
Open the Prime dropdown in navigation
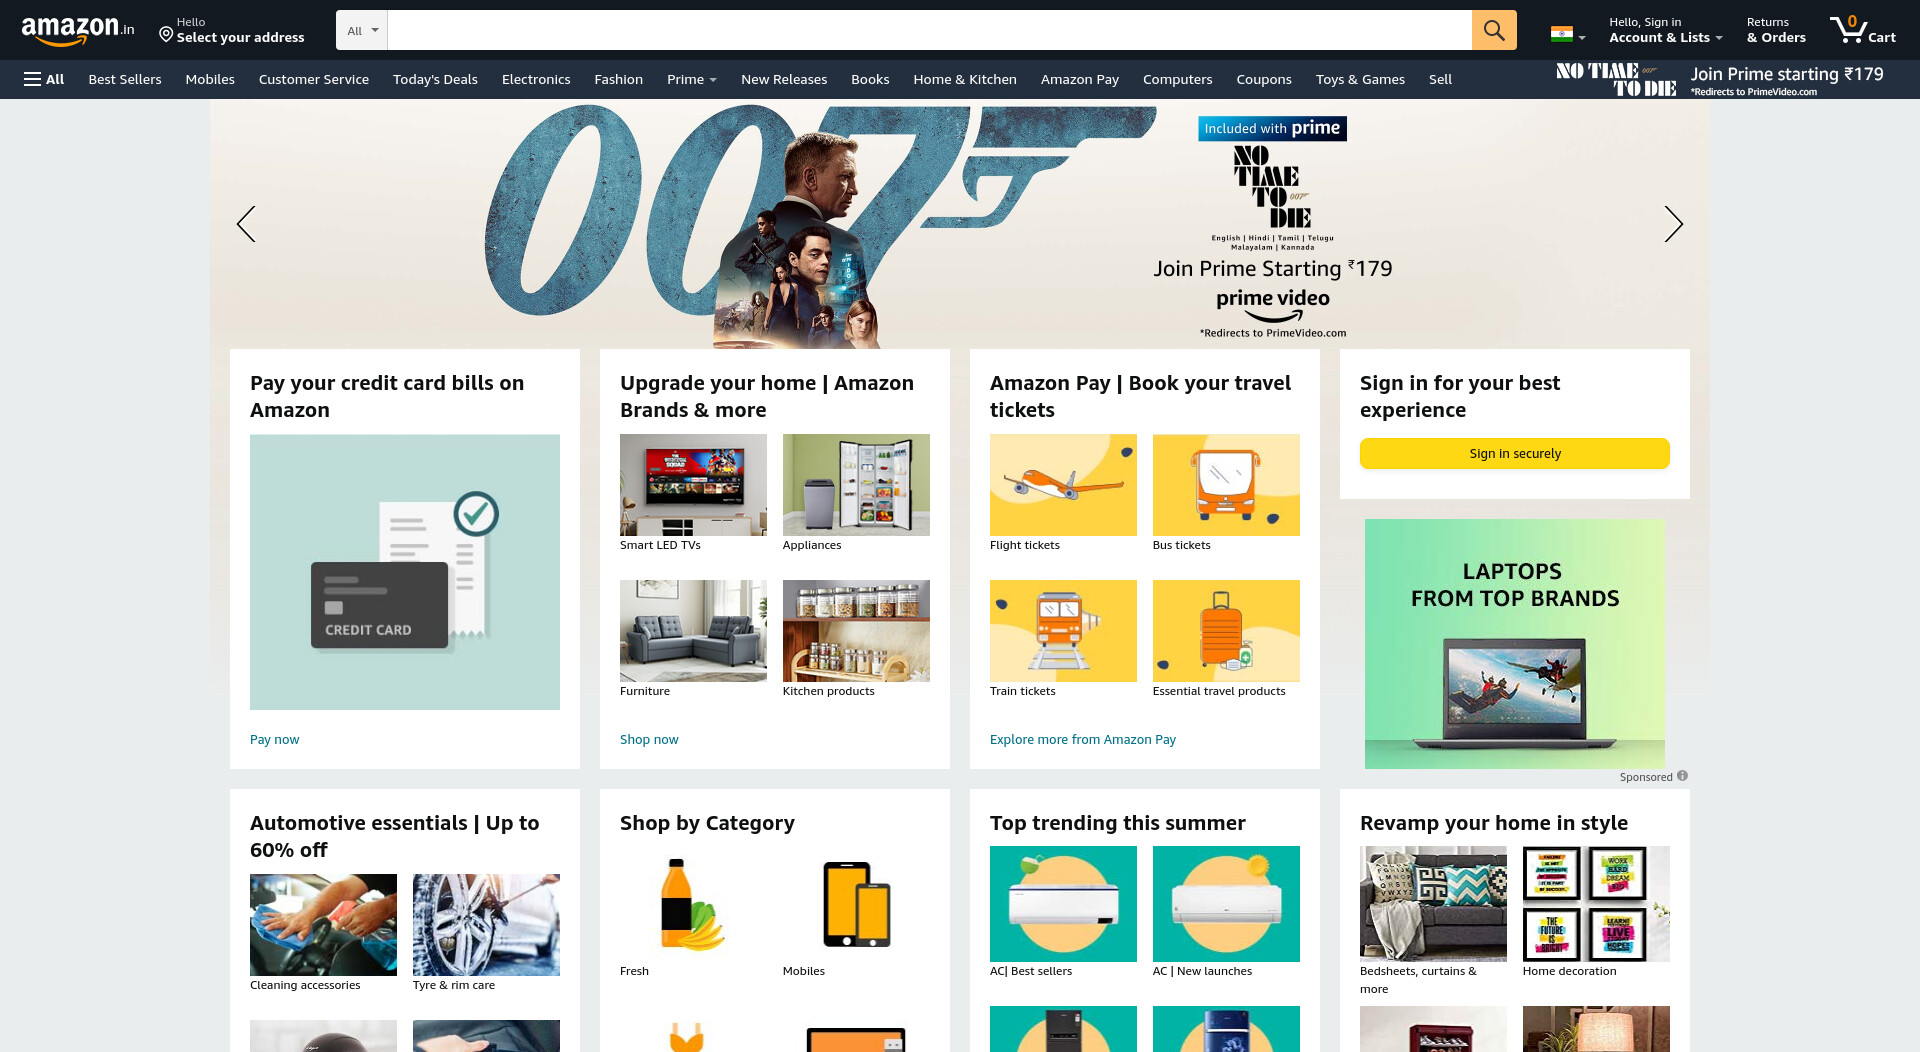(x=692, y=79)
